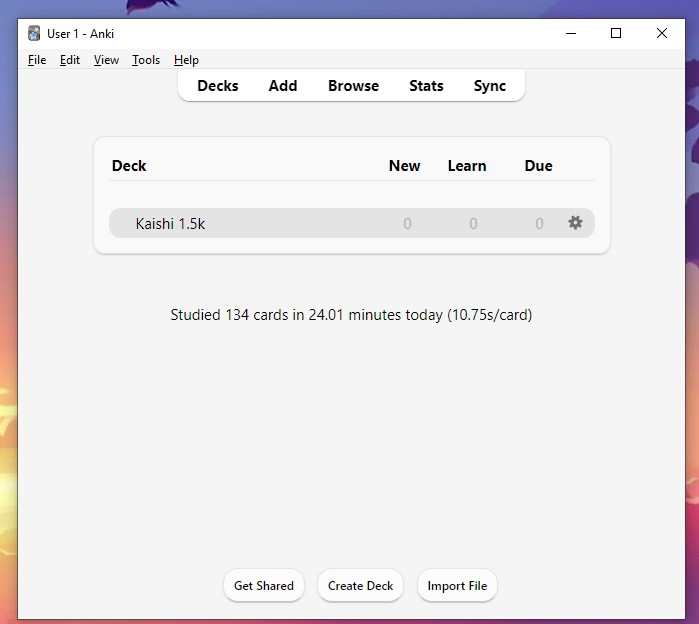Select the Kaishi 1.5k deck
Screen dimensions: 699x624
pyautogui.click(x=170, y=223)
